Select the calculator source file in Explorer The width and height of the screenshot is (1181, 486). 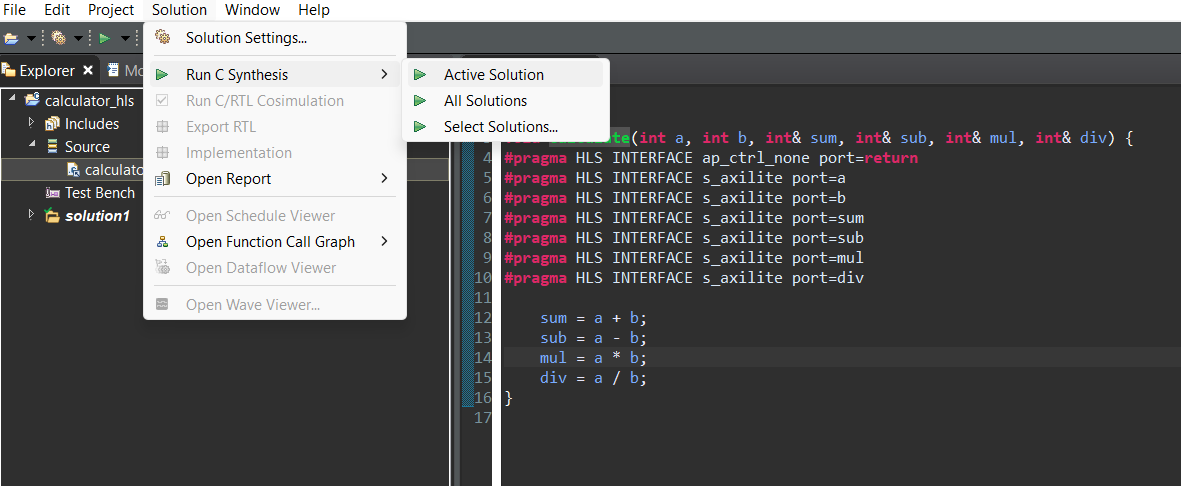114,170
